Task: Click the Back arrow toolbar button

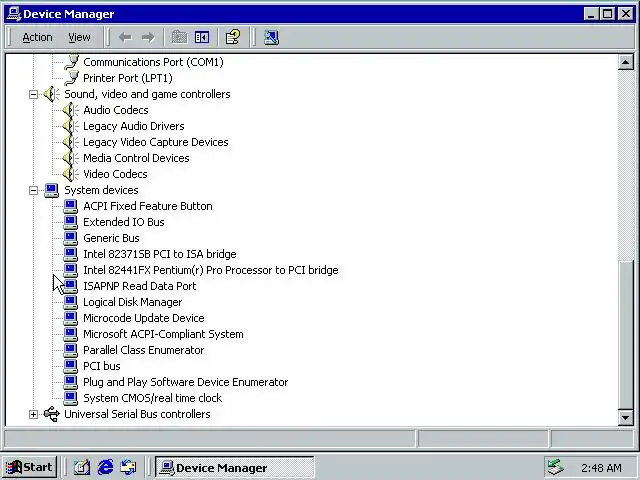Action: [x=125, y=38]
